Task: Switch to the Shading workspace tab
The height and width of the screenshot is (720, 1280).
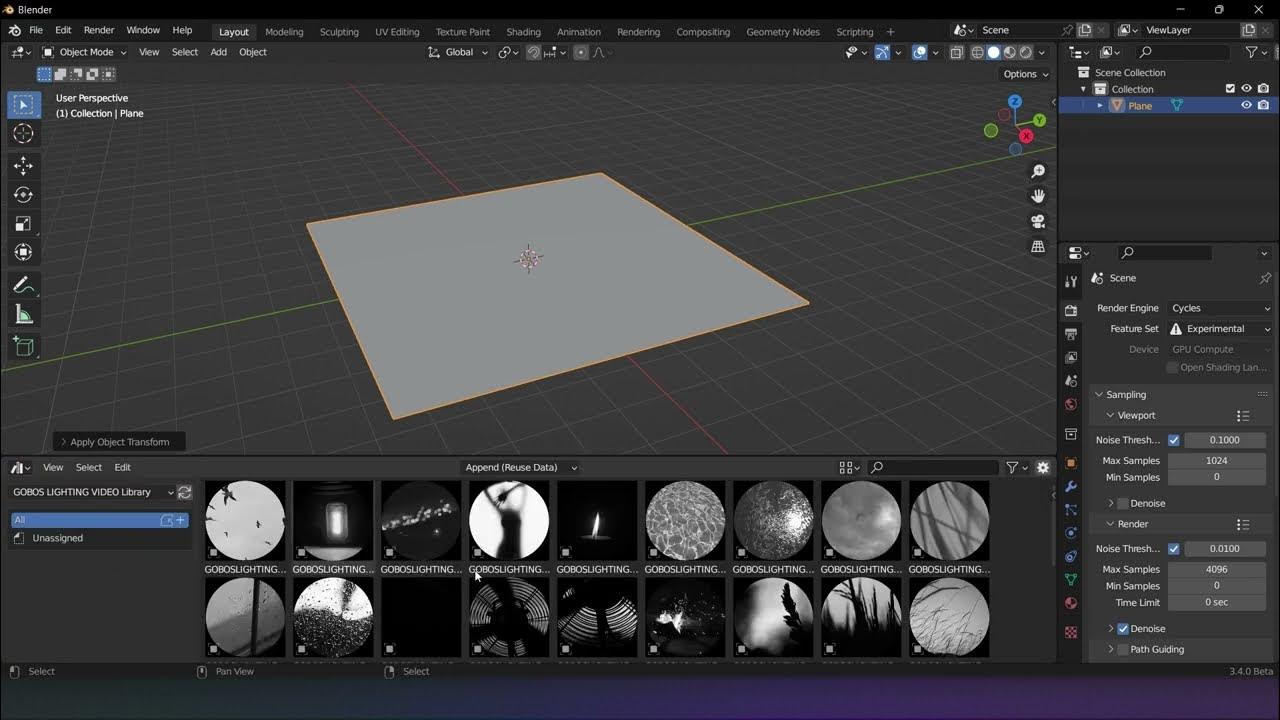Action: pos(523,32)
